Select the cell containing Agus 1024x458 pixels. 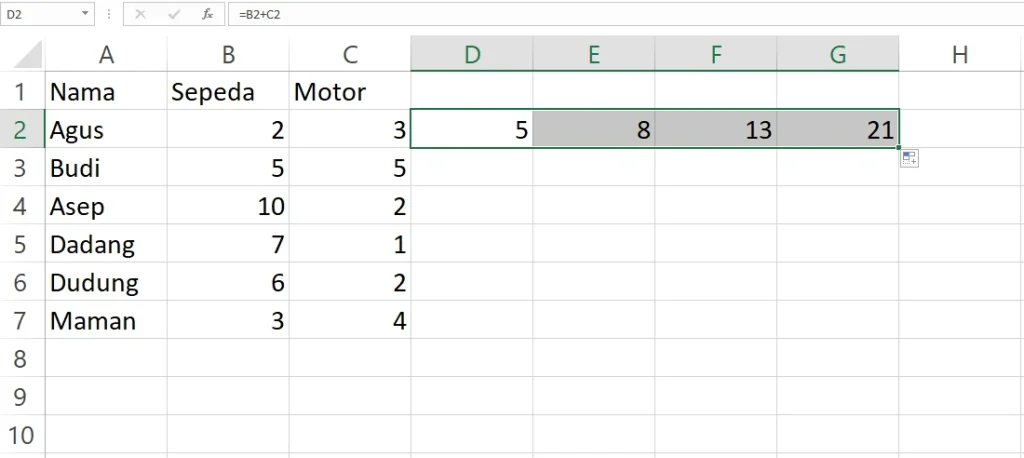point(106,129)
